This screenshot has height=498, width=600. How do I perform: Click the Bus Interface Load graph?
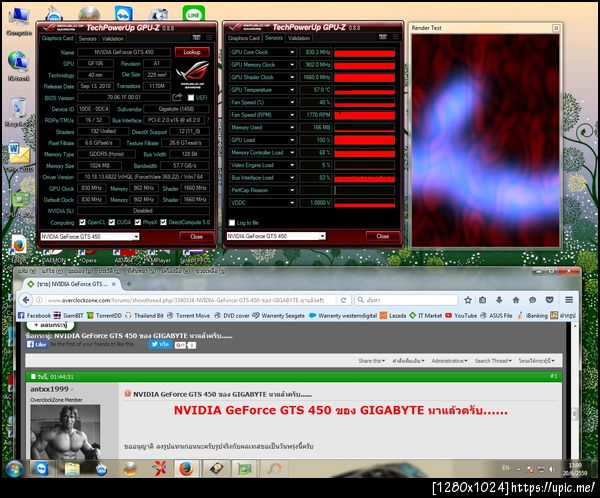pos(365,178)
